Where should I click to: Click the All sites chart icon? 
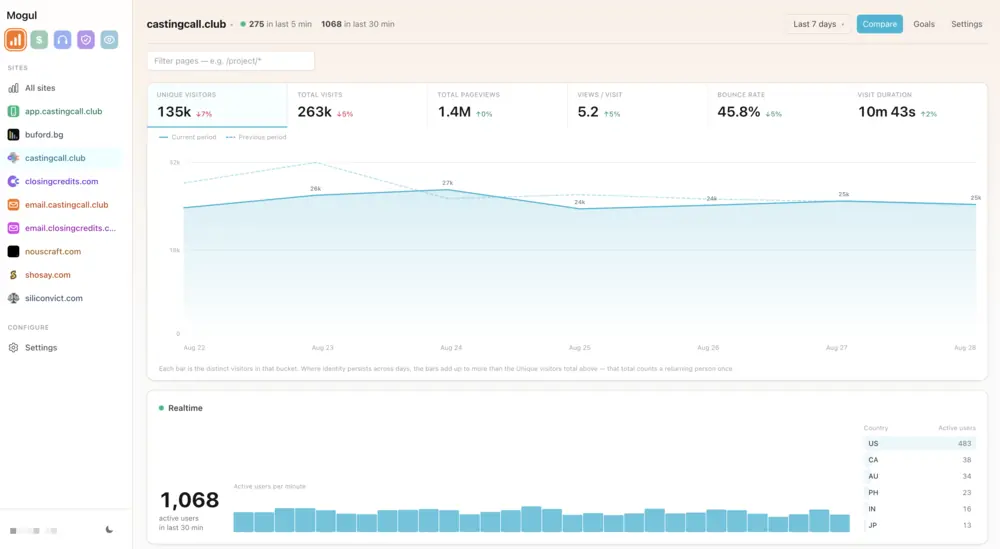tap(13, 88)
